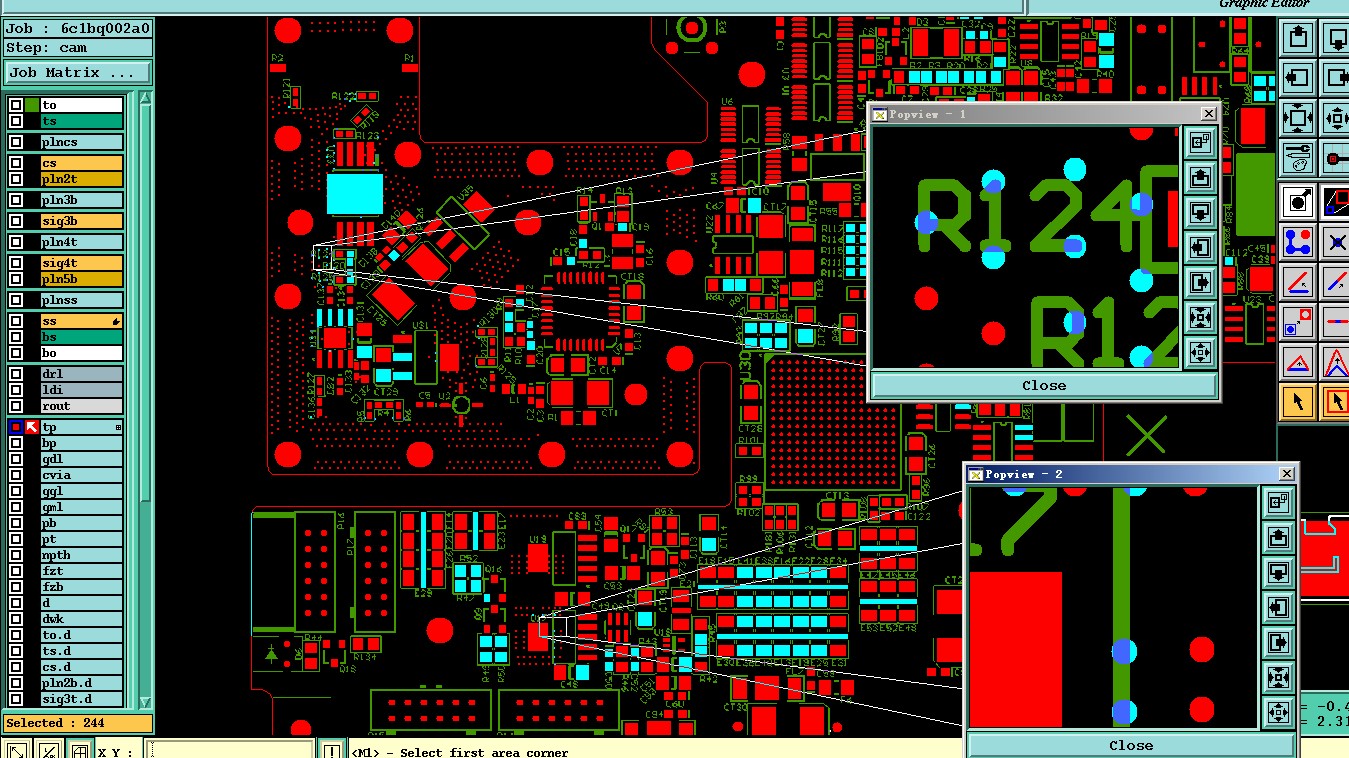Click Close button in Popview 2
The height and width of the screenshot is (758, 1349).
click(x=1131, y=745)
